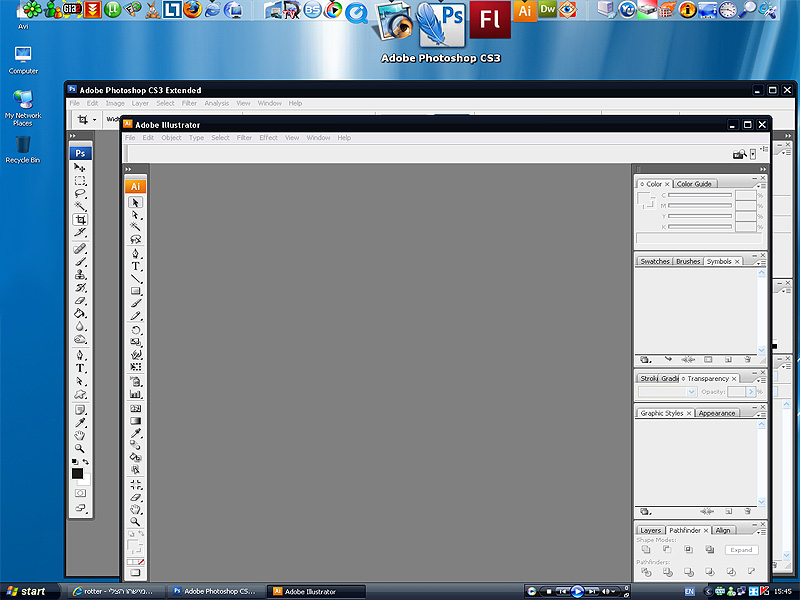Activate the Illustrator Zoom tool
The width and height of the screenshot is (800, 600).
point(136,522)
